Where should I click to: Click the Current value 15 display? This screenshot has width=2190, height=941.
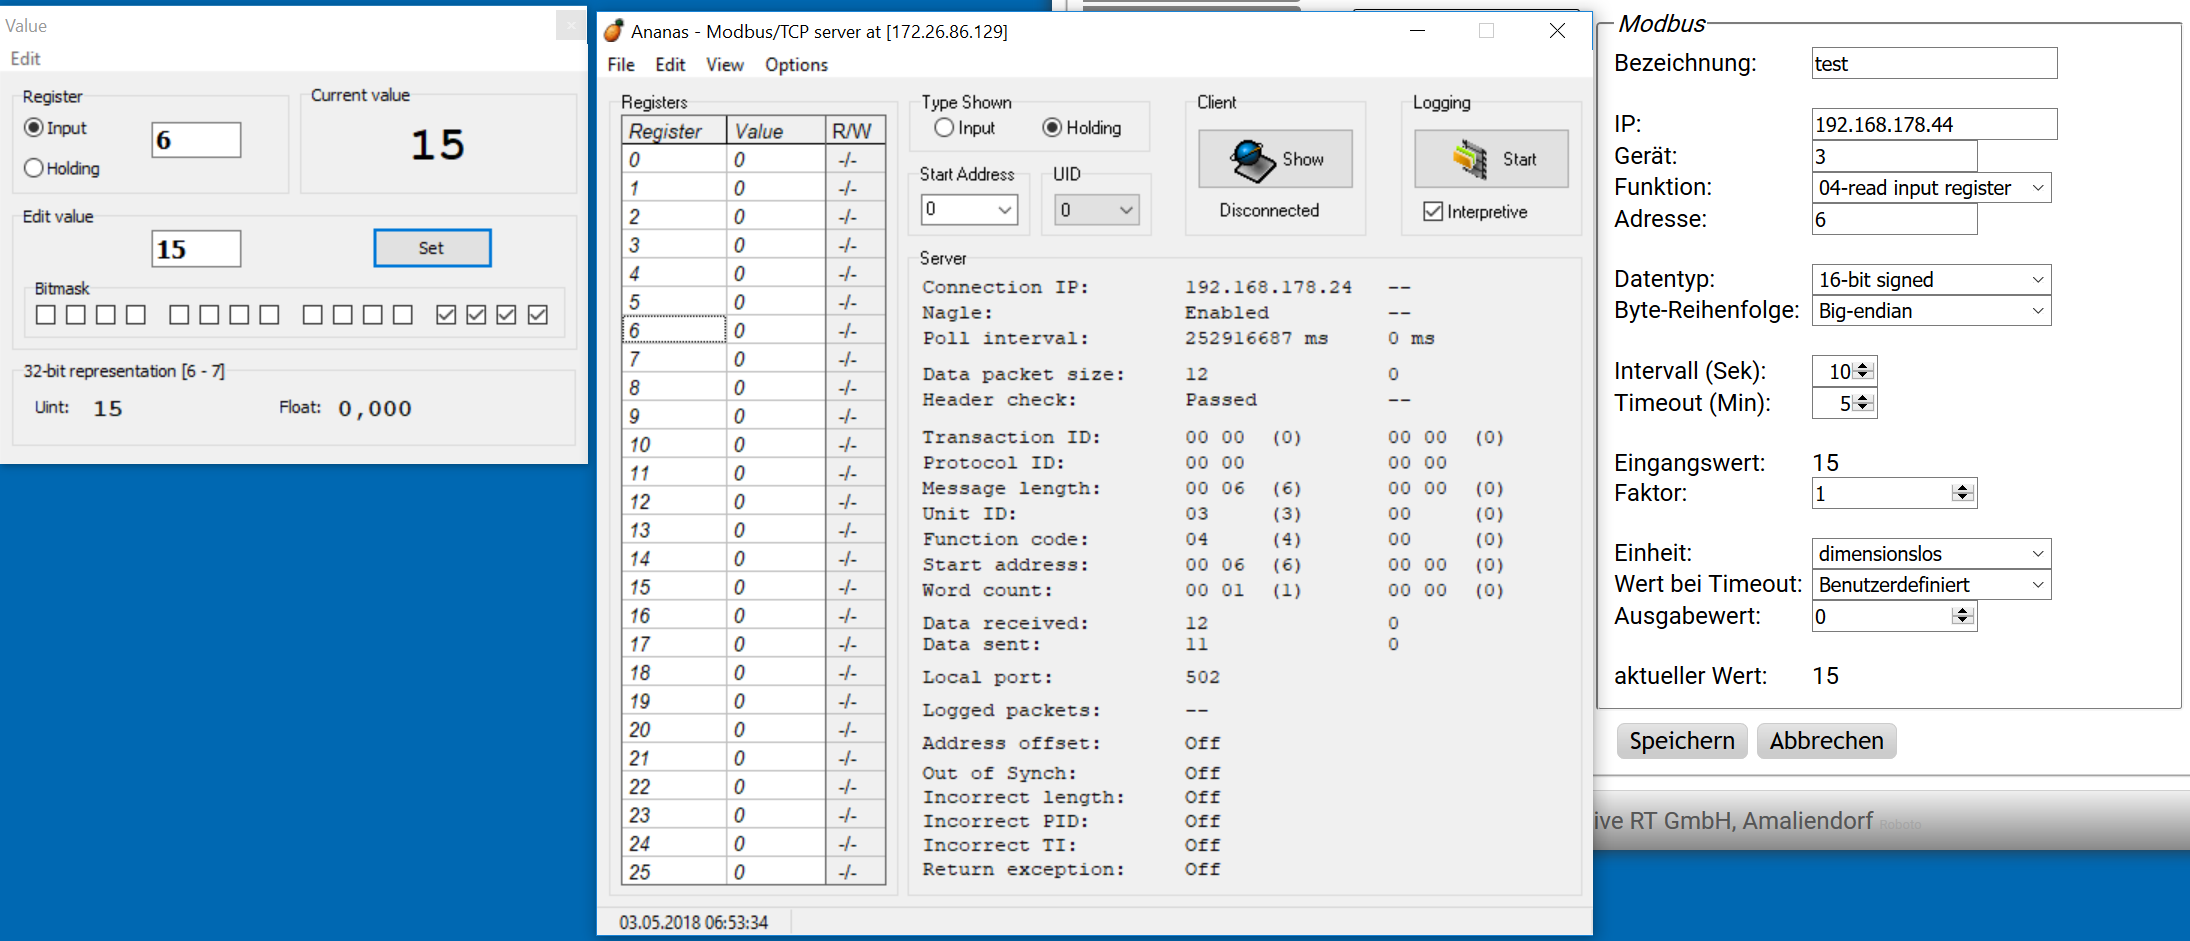point(437,145)
